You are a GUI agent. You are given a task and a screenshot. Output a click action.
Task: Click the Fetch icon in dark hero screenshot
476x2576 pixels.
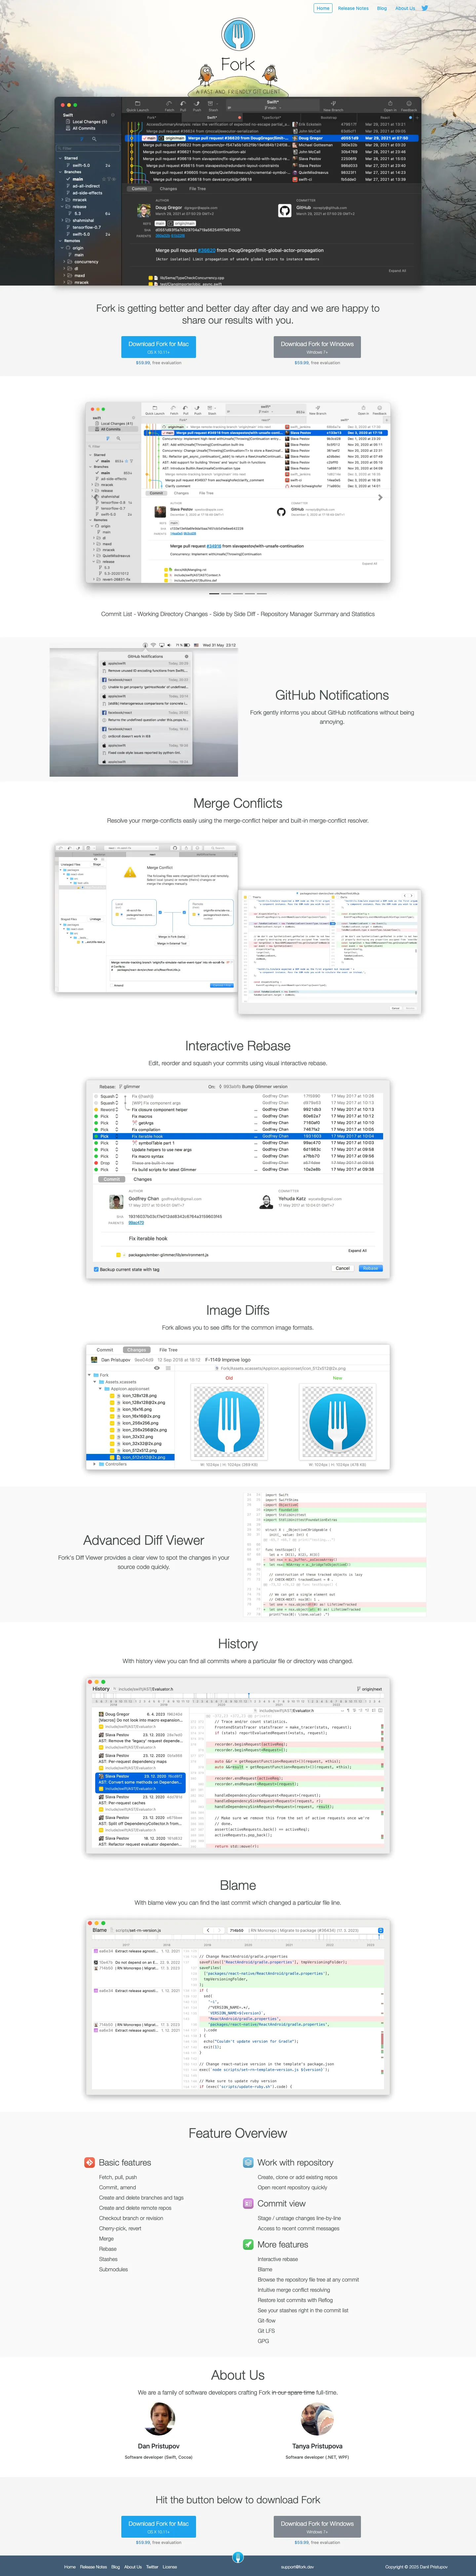(170, 104)
